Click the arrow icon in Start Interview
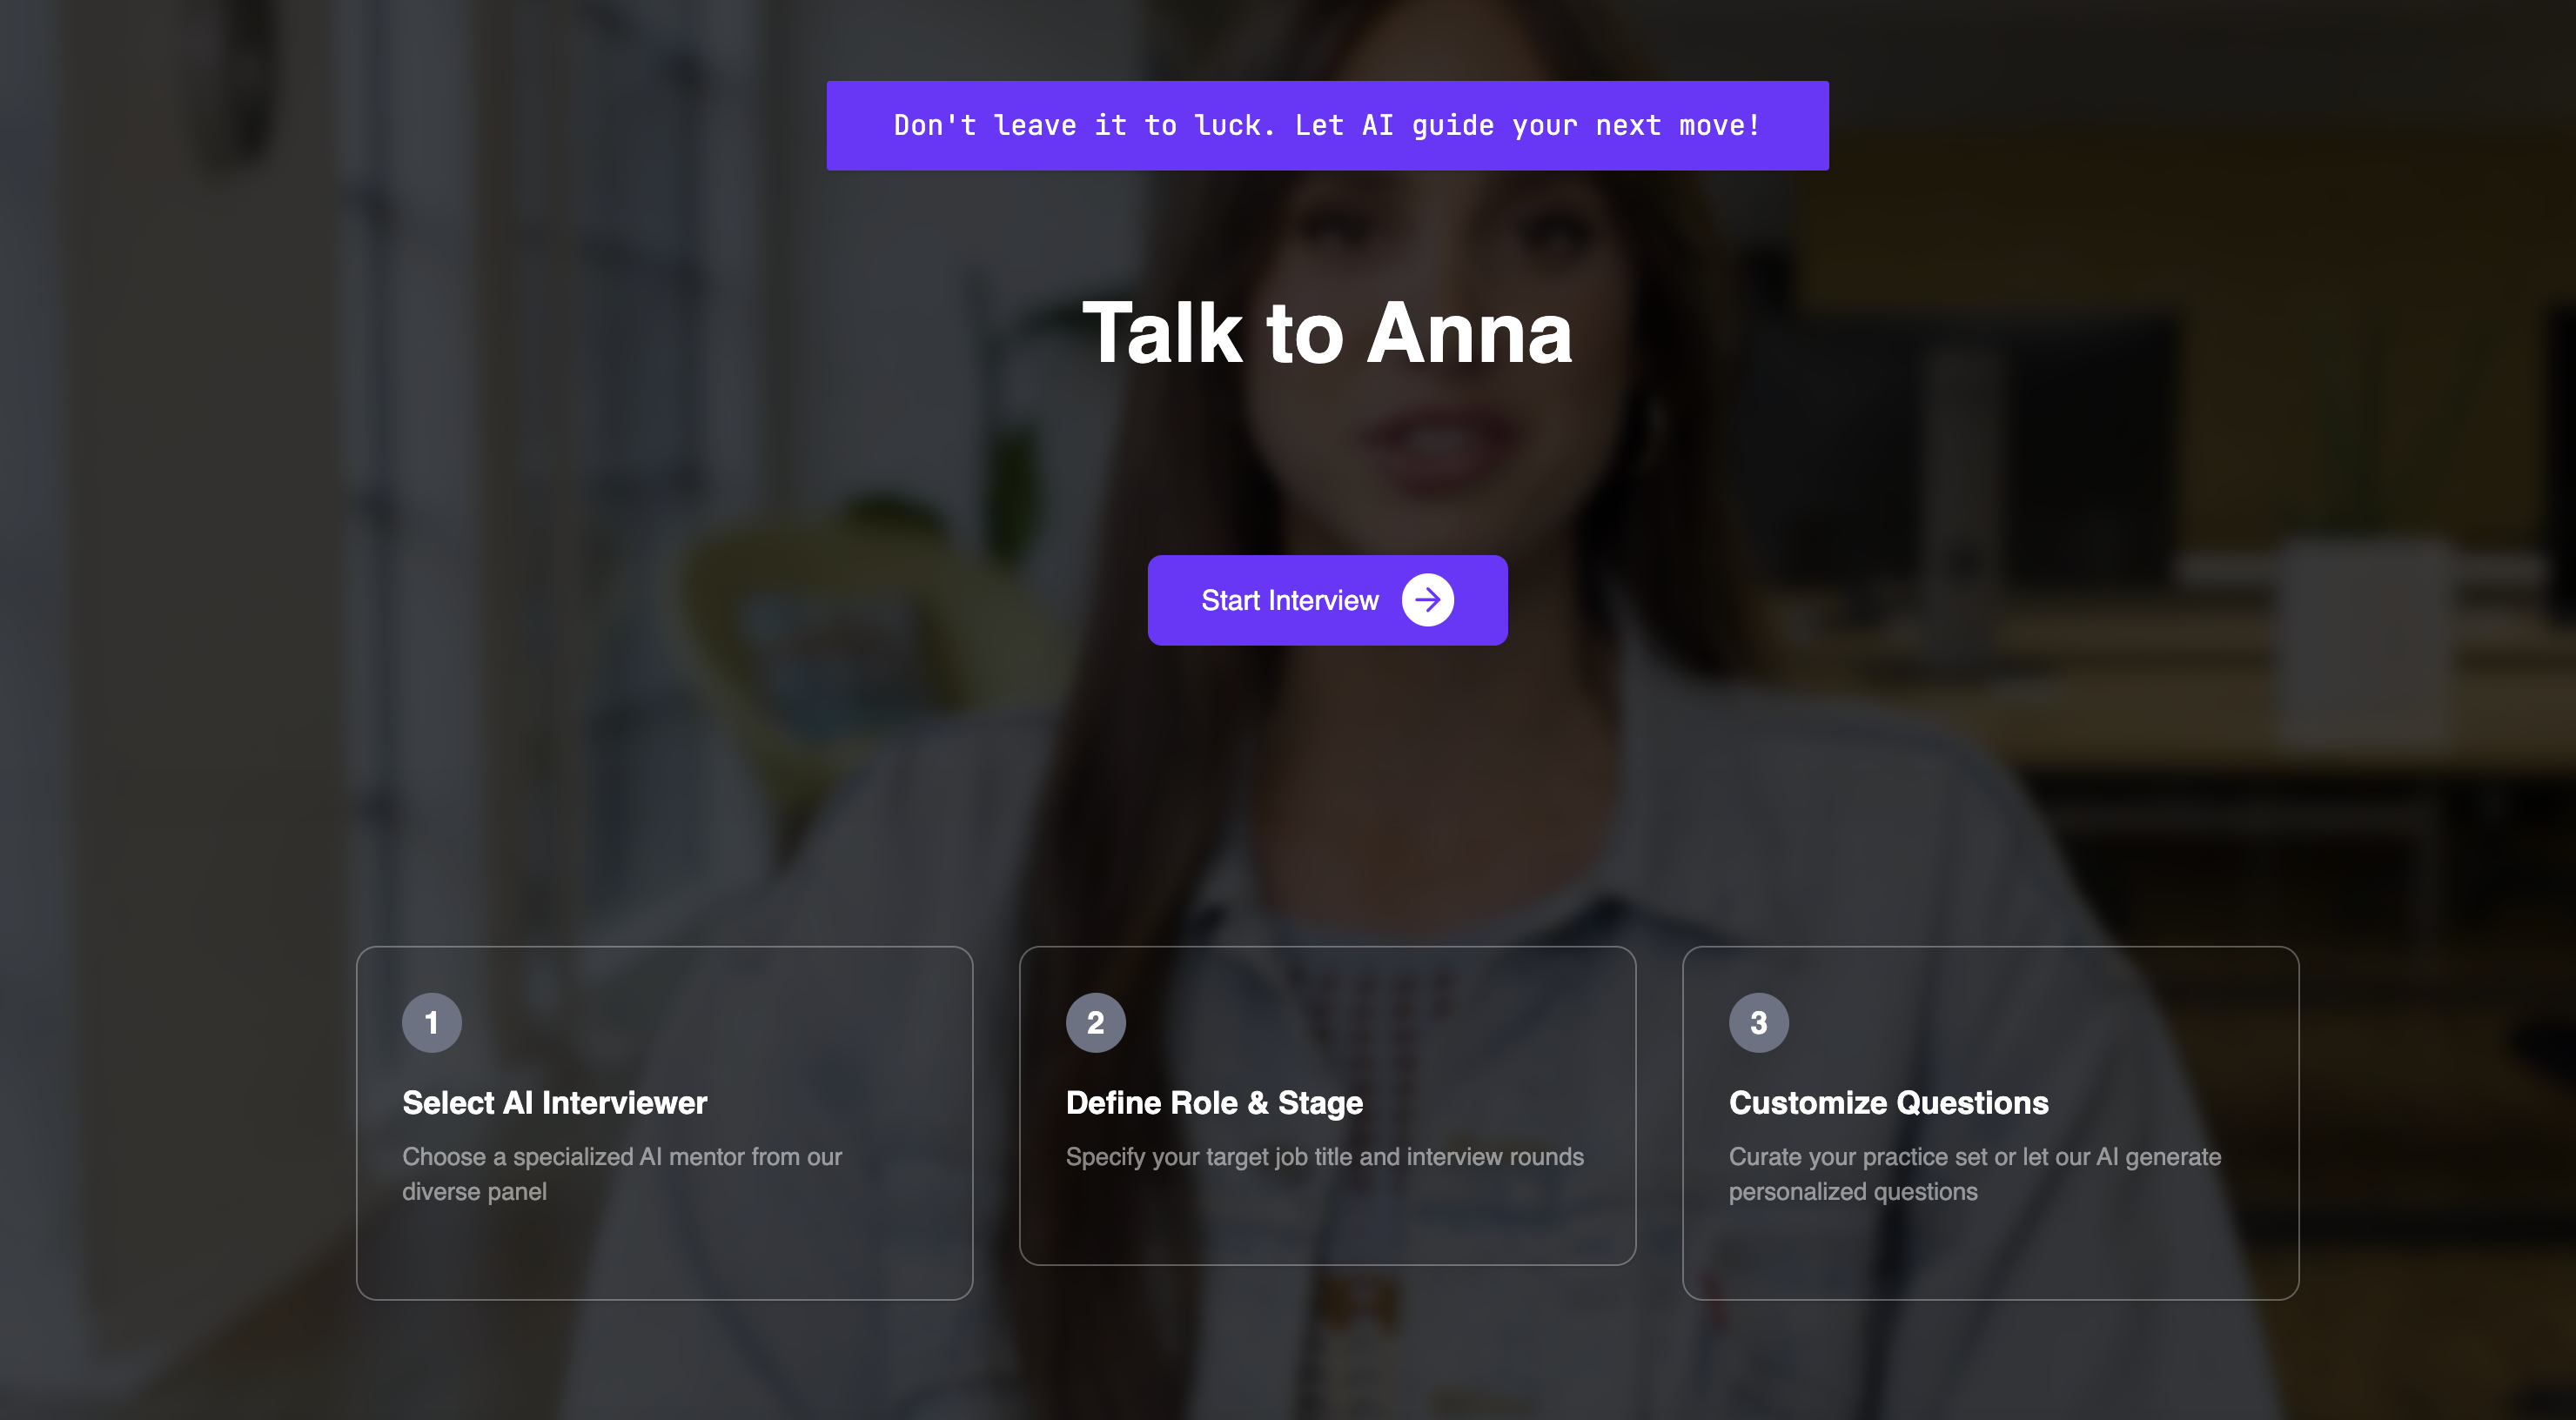 (x=1427, y=600)
